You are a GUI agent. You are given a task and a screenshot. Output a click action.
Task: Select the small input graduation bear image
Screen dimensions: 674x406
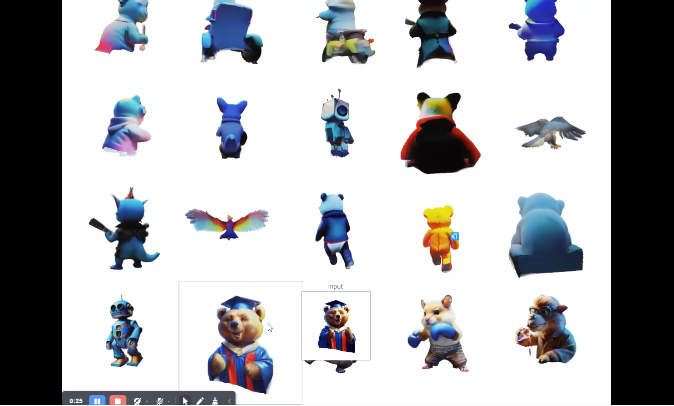coord(336,327)
